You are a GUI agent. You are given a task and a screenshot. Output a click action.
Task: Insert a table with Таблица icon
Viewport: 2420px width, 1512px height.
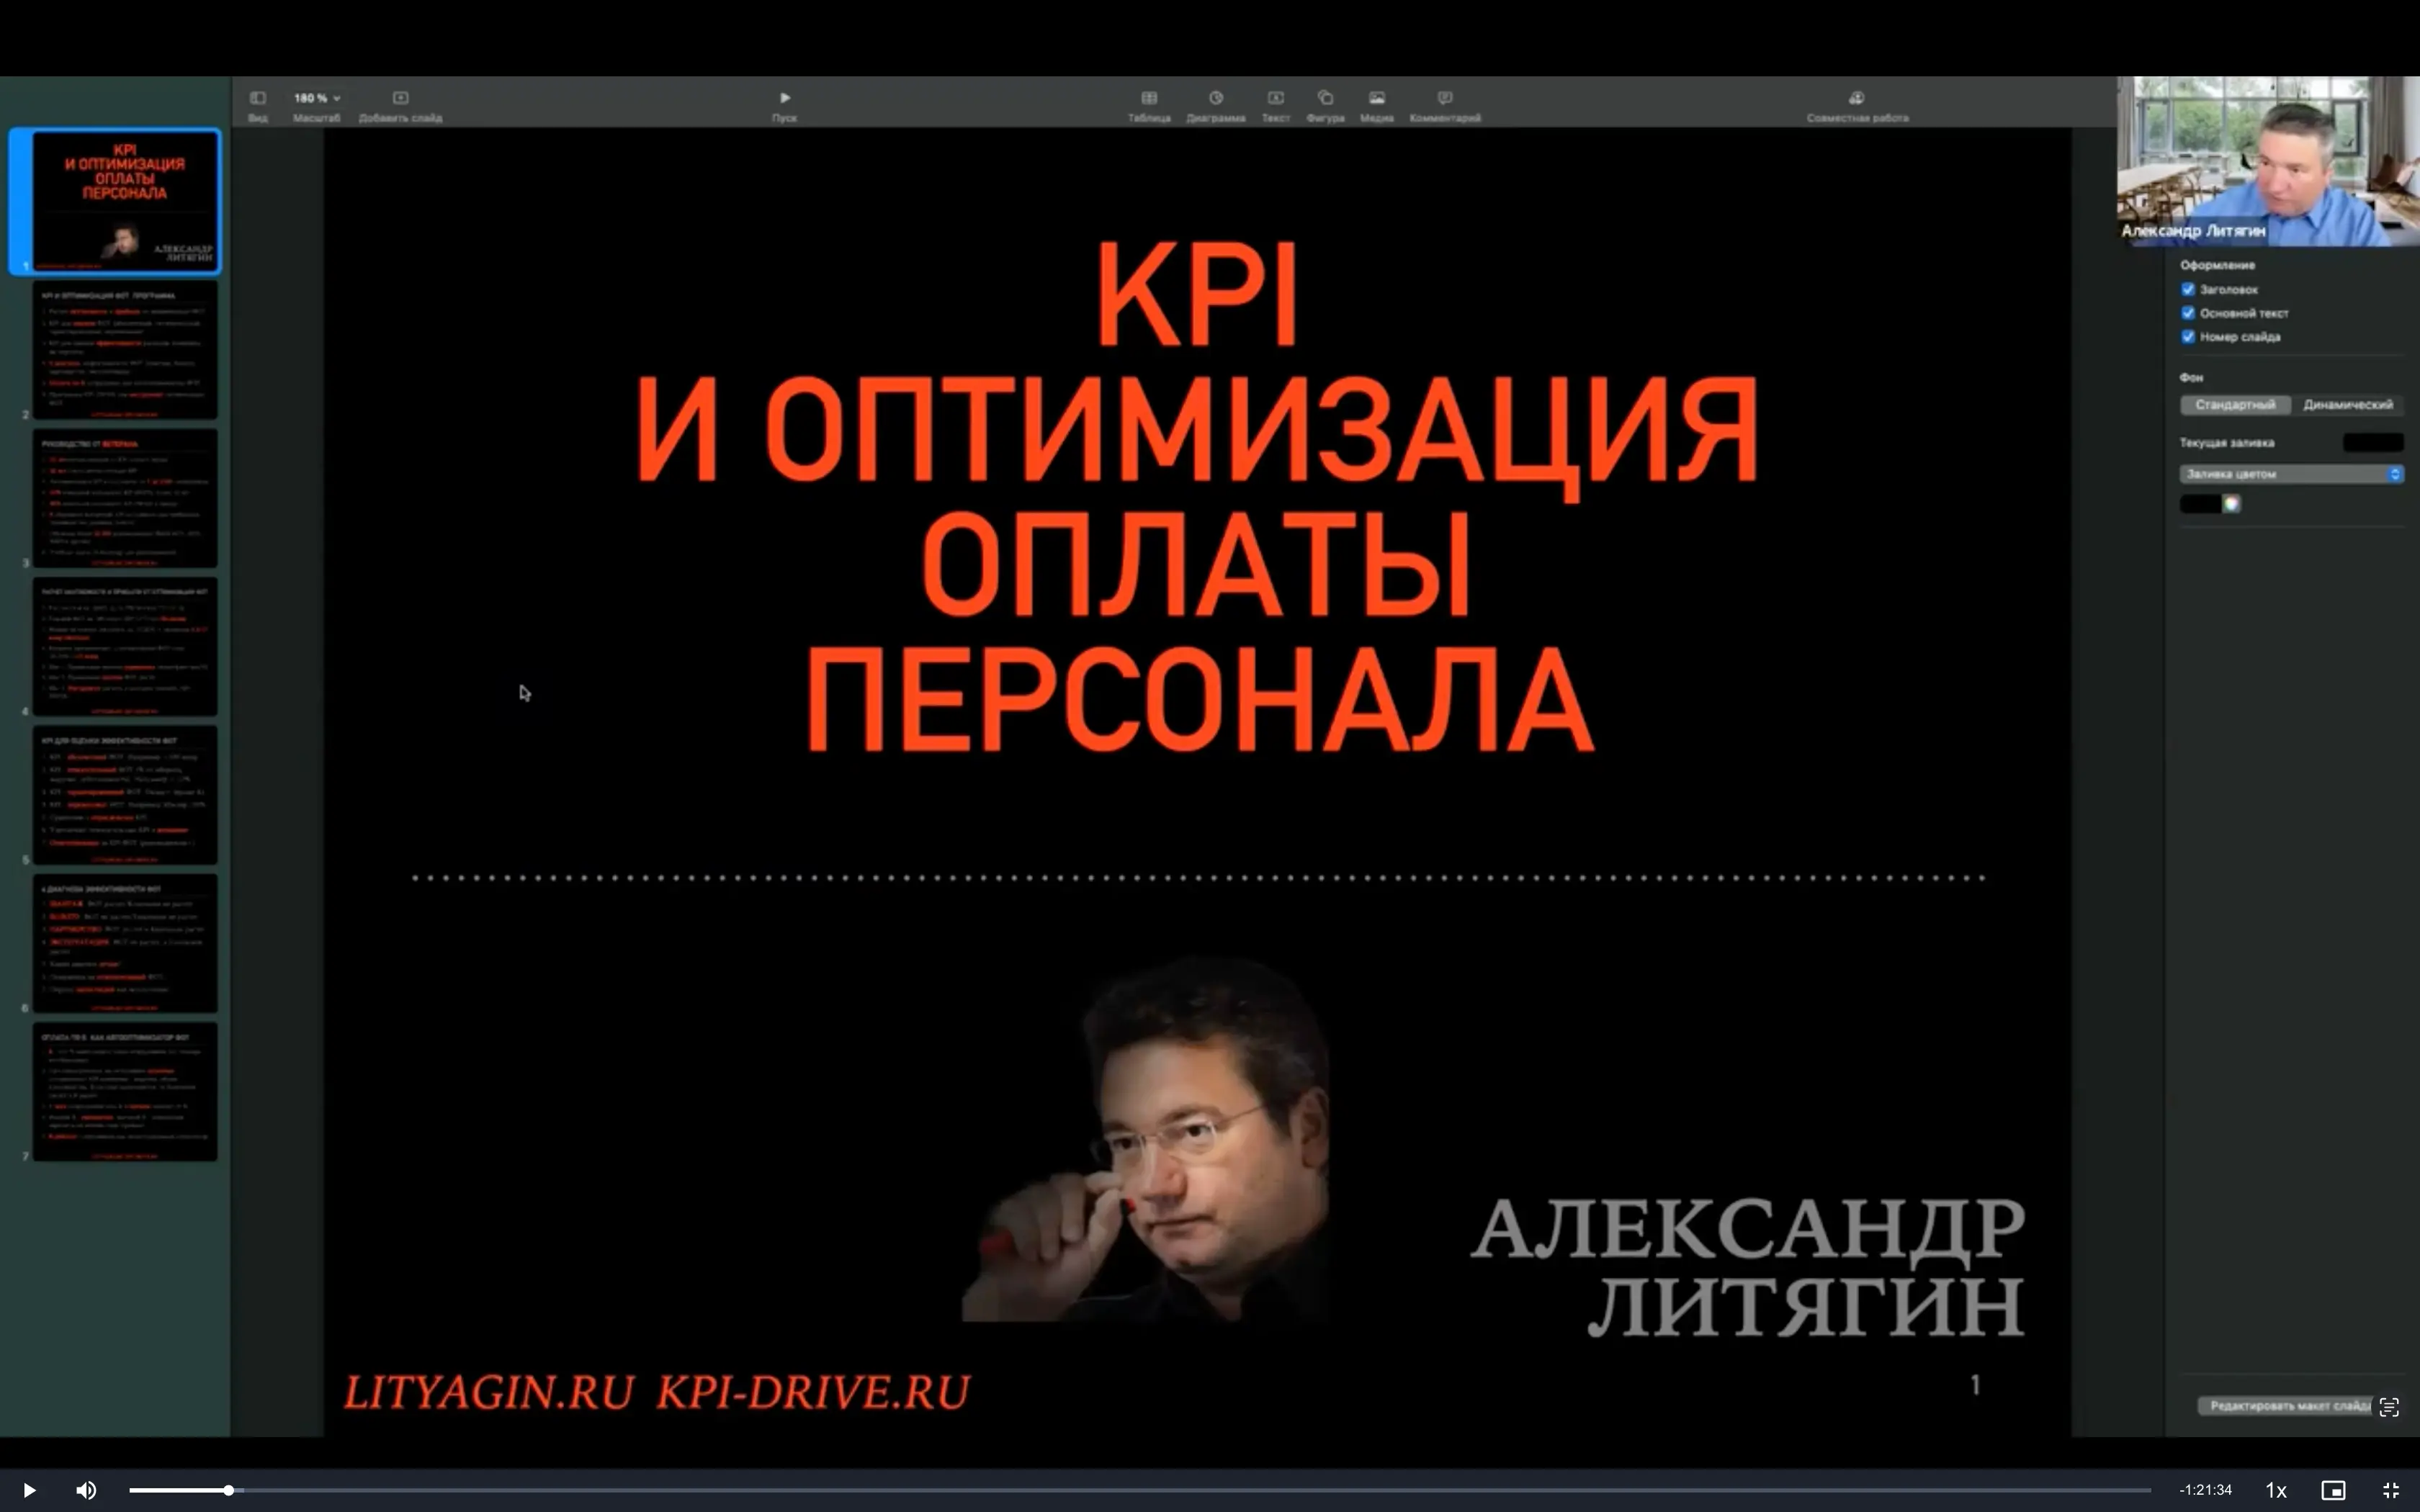tap(1149, 98)
